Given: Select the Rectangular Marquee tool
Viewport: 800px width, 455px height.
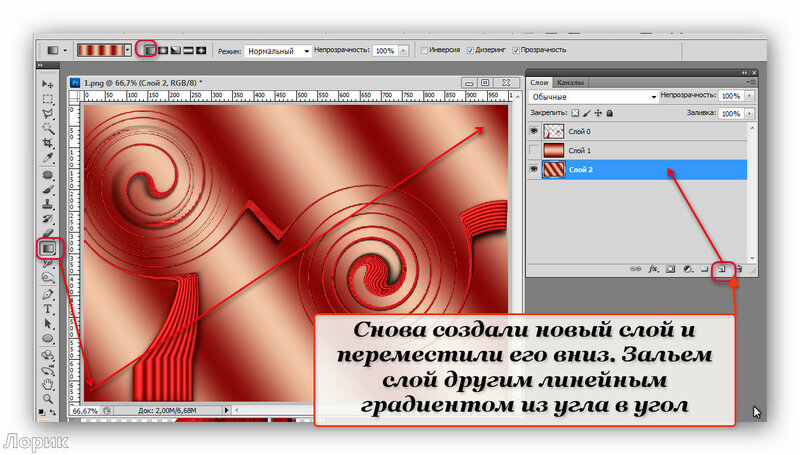Looking at the screenshot, I should tap(48, 99).
